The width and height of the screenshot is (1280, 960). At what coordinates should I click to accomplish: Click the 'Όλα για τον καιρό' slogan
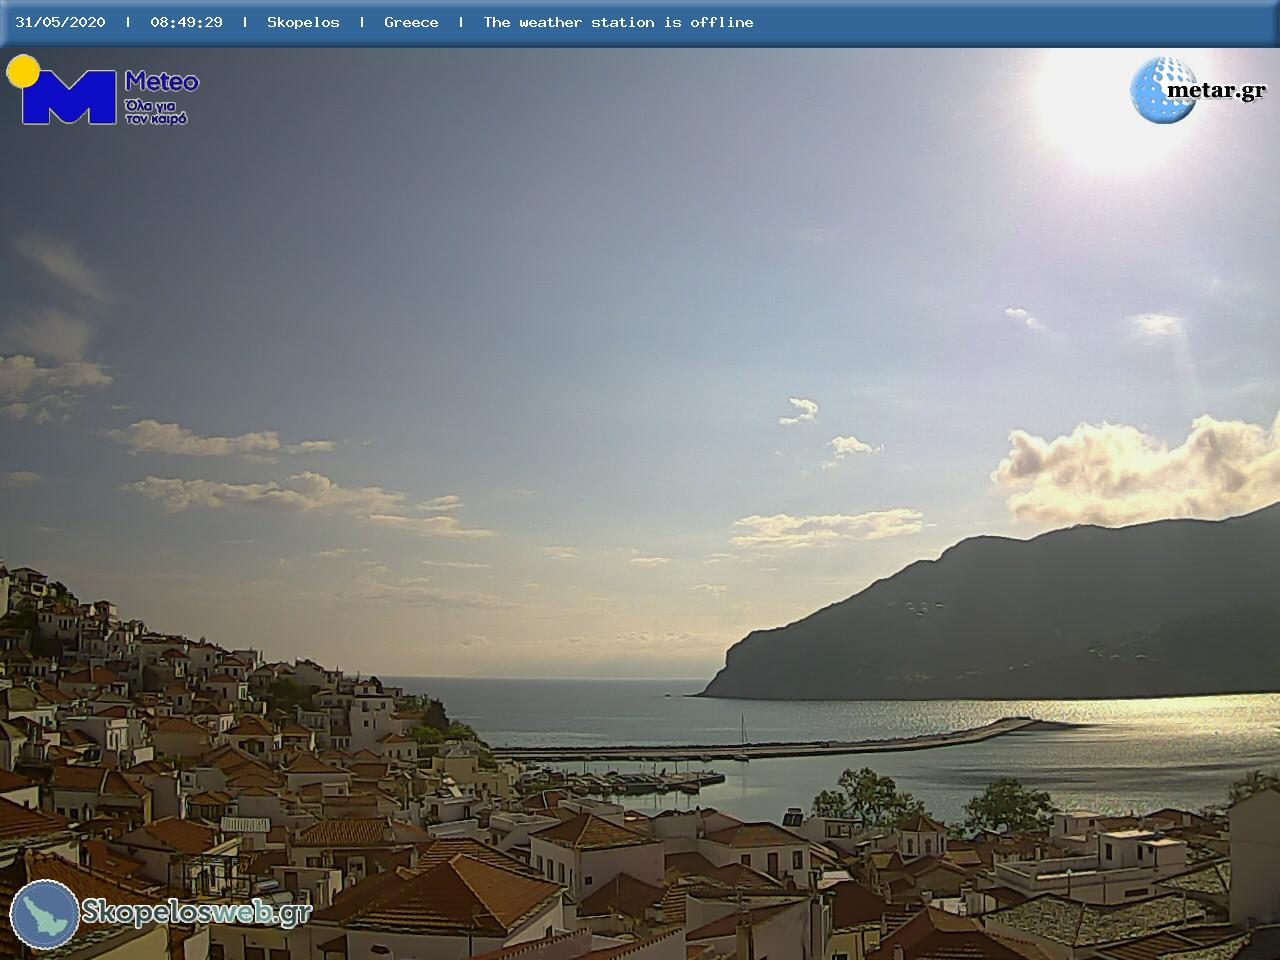point(156,112)
